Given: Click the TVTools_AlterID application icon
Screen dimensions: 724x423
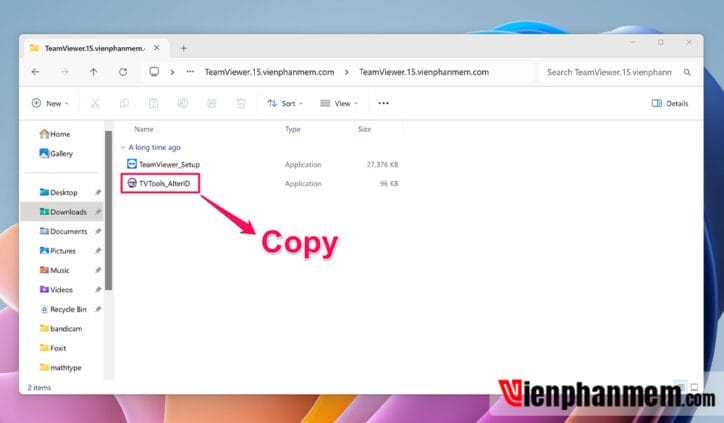Looking at the screenshot, I should tap(132, 183).
